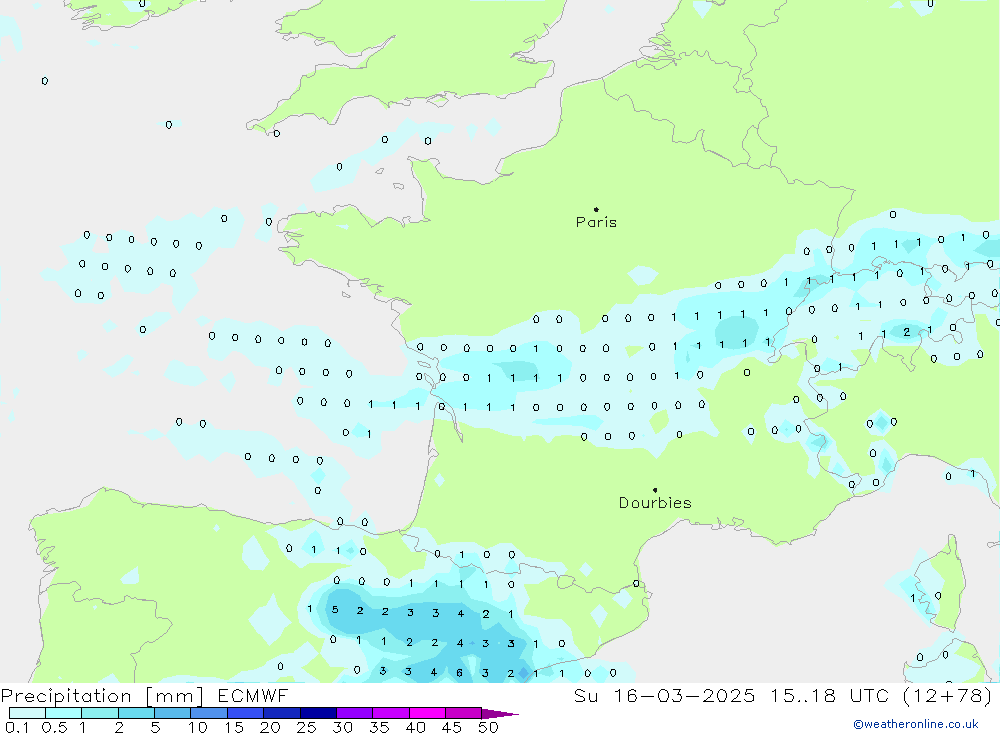
Task: Click the legend value label 15
Action: pos(234,727)
